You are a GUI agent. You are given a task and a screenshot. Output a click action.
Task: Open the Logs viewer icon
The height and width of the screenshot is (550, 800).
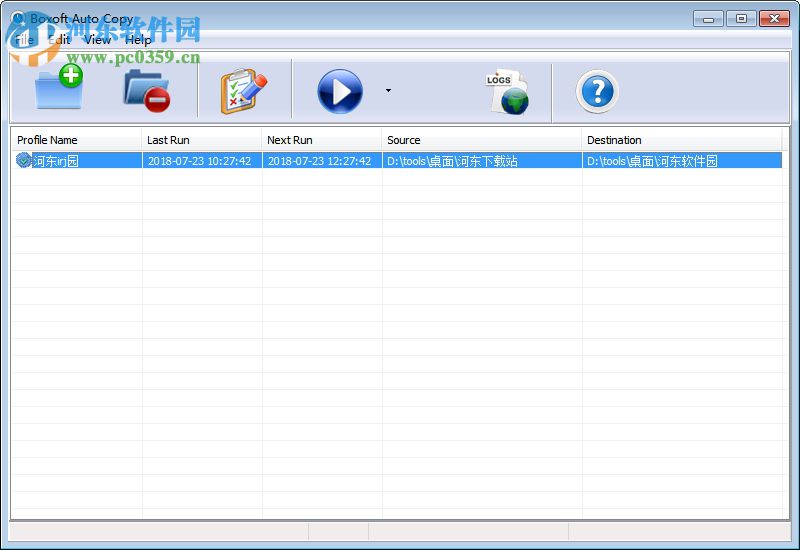tap(507, 91)
